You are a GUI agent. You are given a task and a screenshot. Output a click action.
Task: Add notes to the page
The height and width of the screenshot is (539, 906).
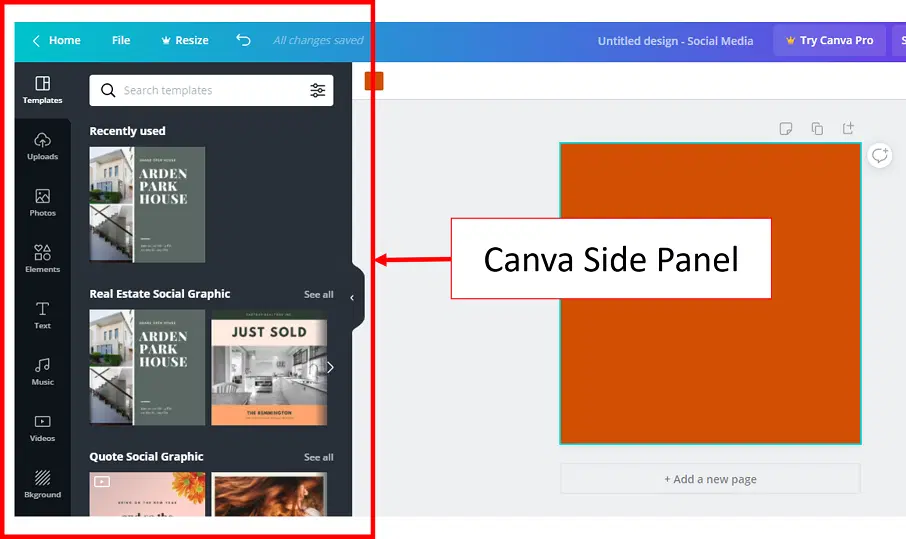pos(786,128)
